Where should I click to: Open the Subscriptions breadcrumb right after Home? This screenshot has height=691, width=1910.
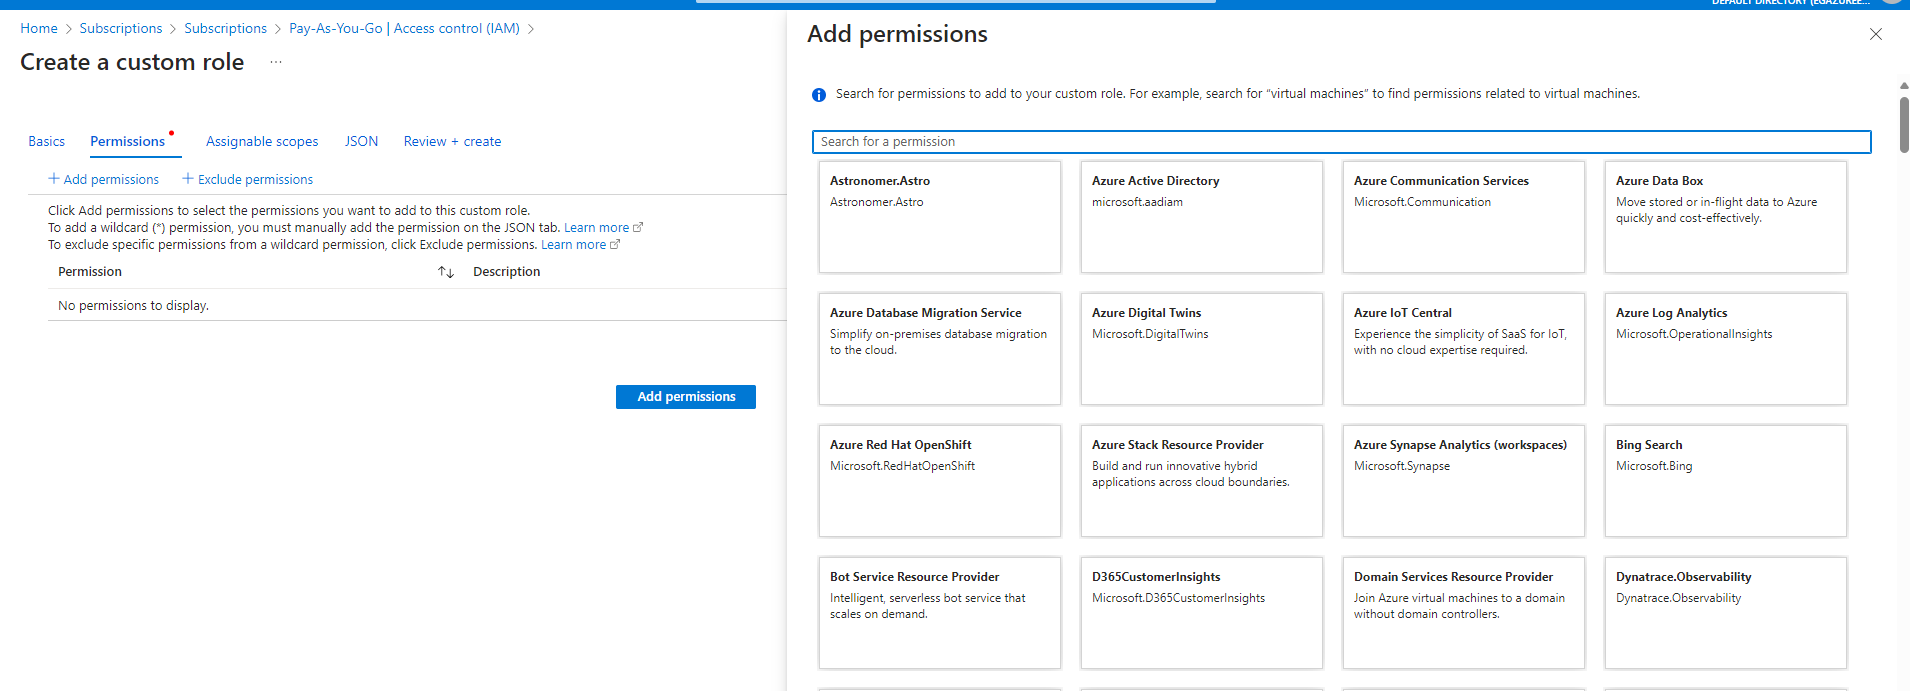tap(121, 28)
